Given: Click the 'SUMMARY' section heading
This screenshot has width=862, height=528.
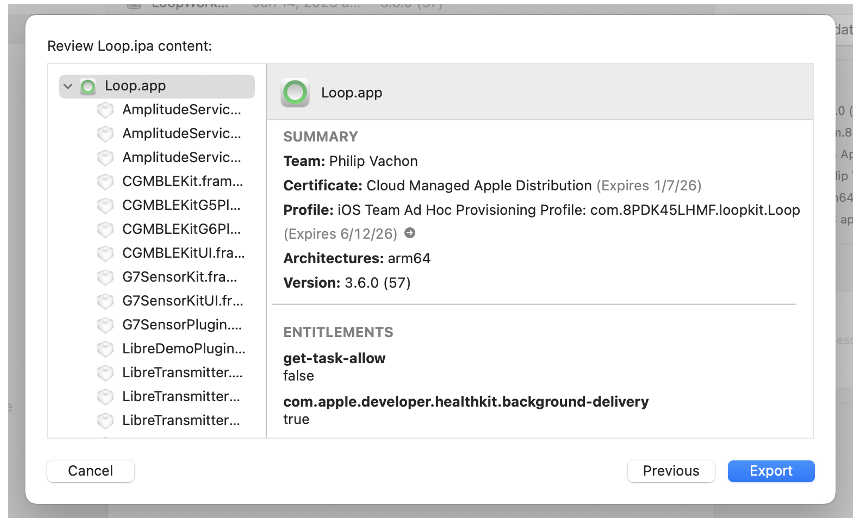Looking at the screenshot, I should [x=321, y=137].
